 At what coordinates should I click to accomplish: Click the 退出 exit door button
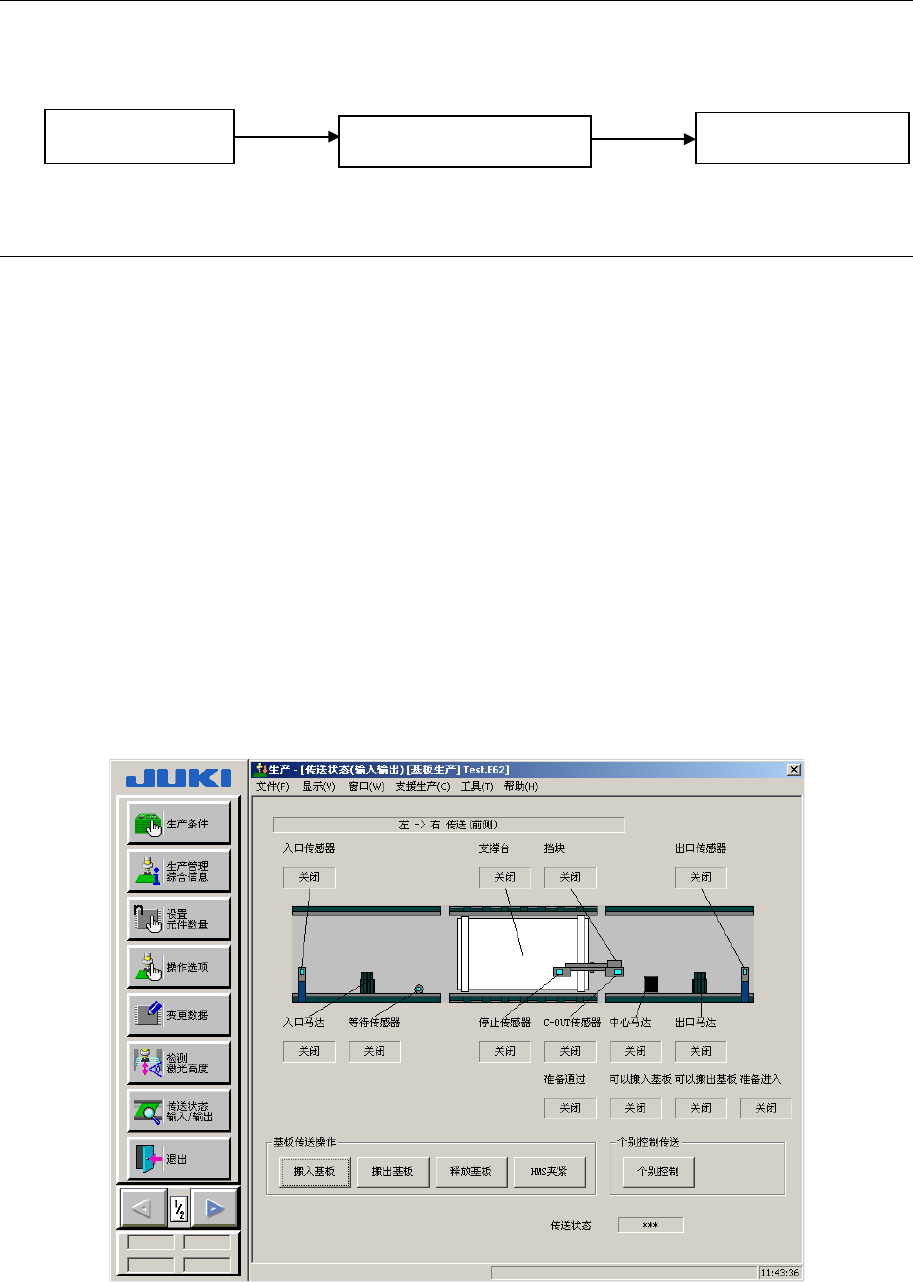179,1158
